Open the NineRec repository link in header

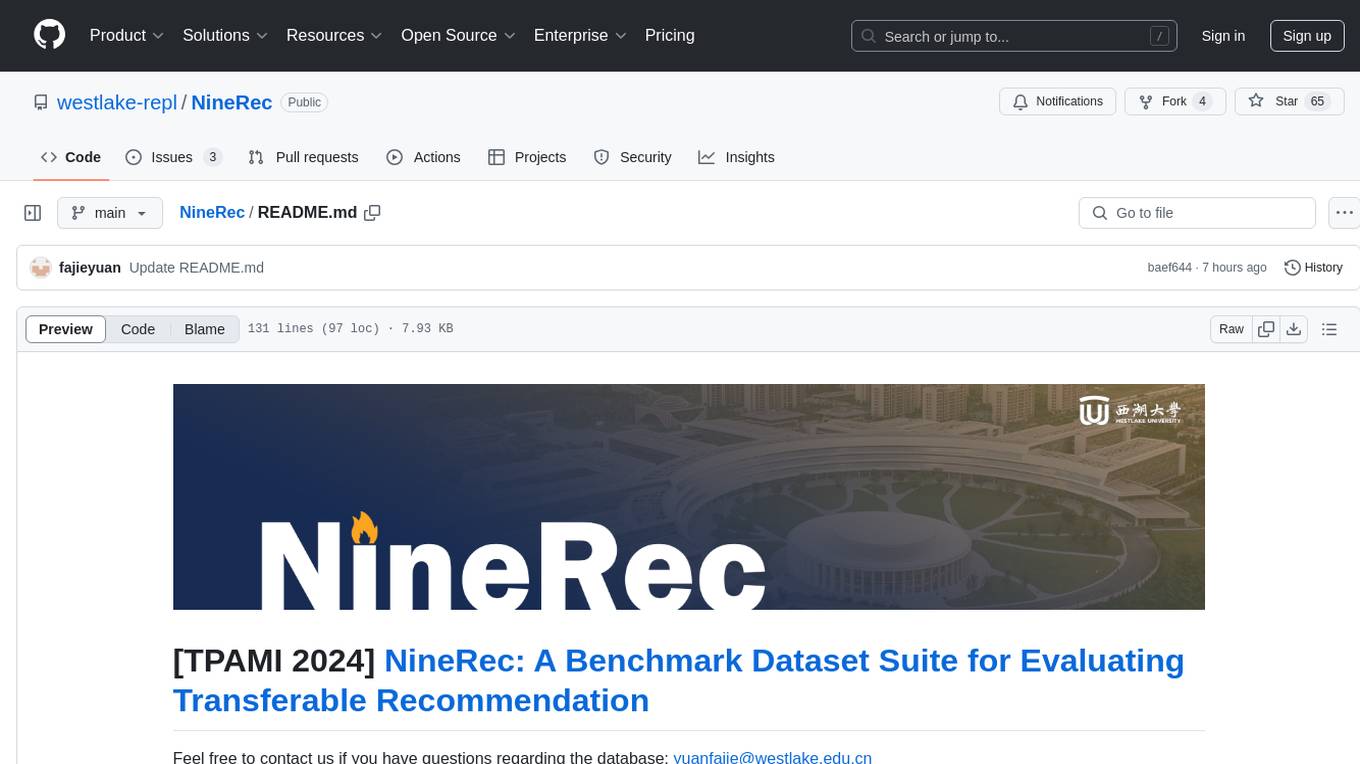coord(231,102)
